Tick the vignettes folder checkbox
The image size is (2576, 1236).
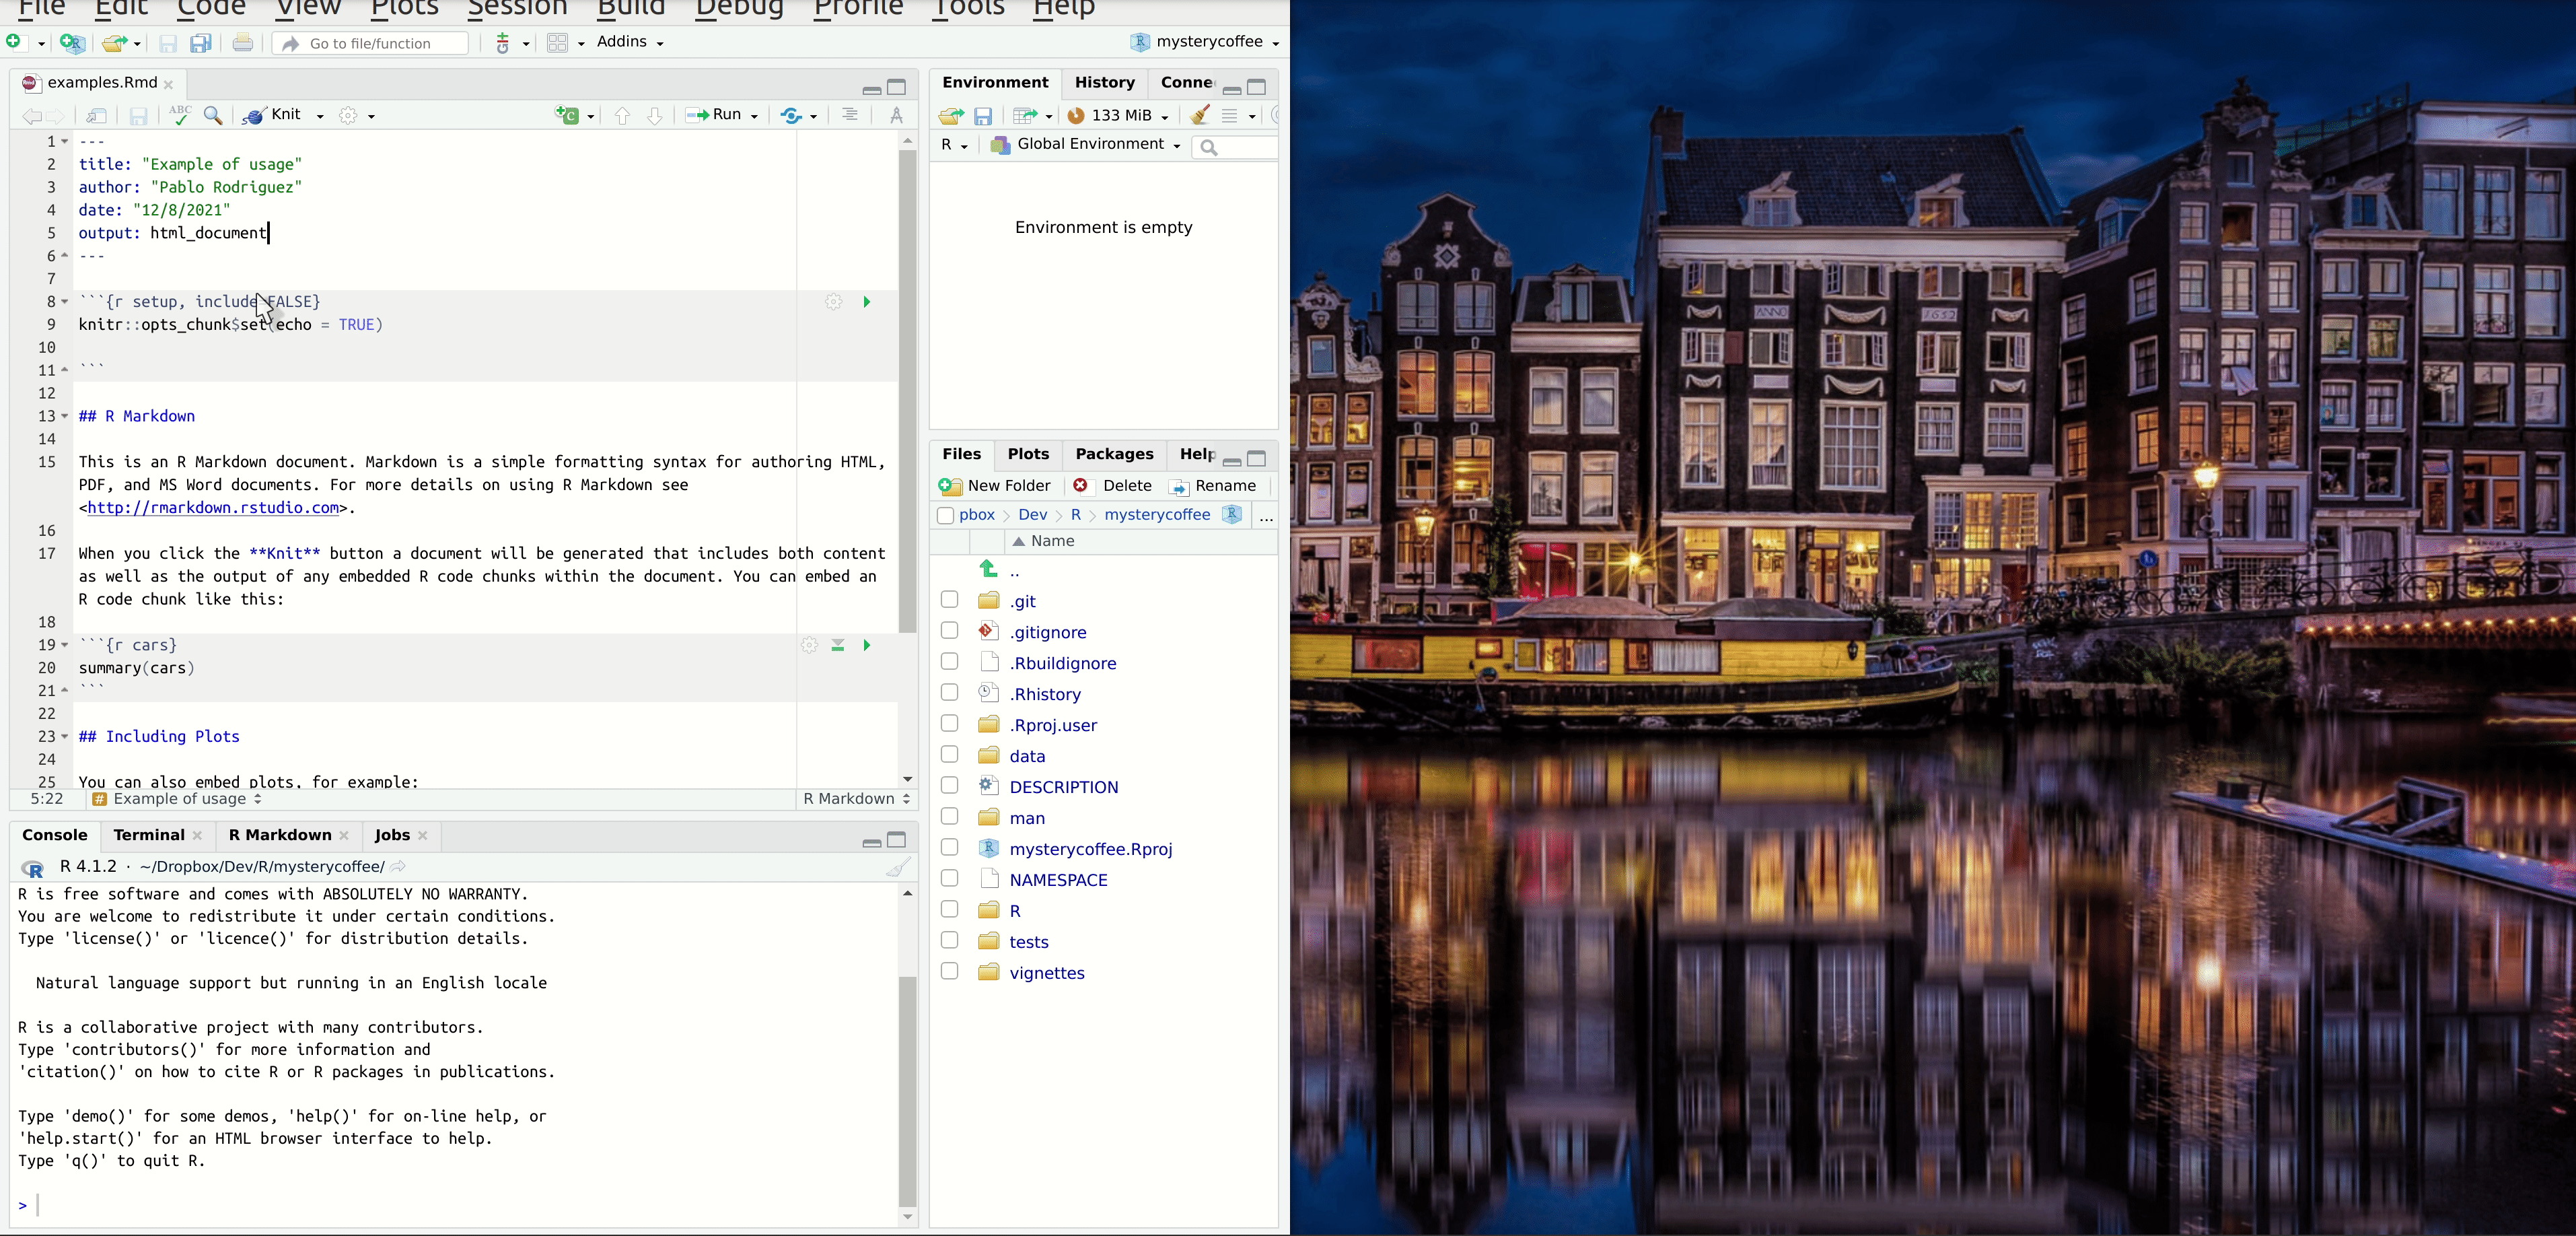(x=950, y=972)
